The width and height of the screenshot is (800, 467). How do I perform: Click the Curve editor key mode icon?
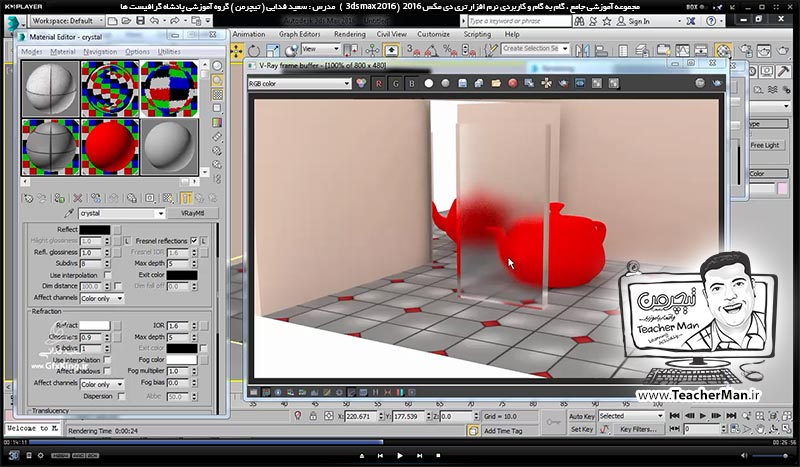pyautogui.click(x=605, y=430)
